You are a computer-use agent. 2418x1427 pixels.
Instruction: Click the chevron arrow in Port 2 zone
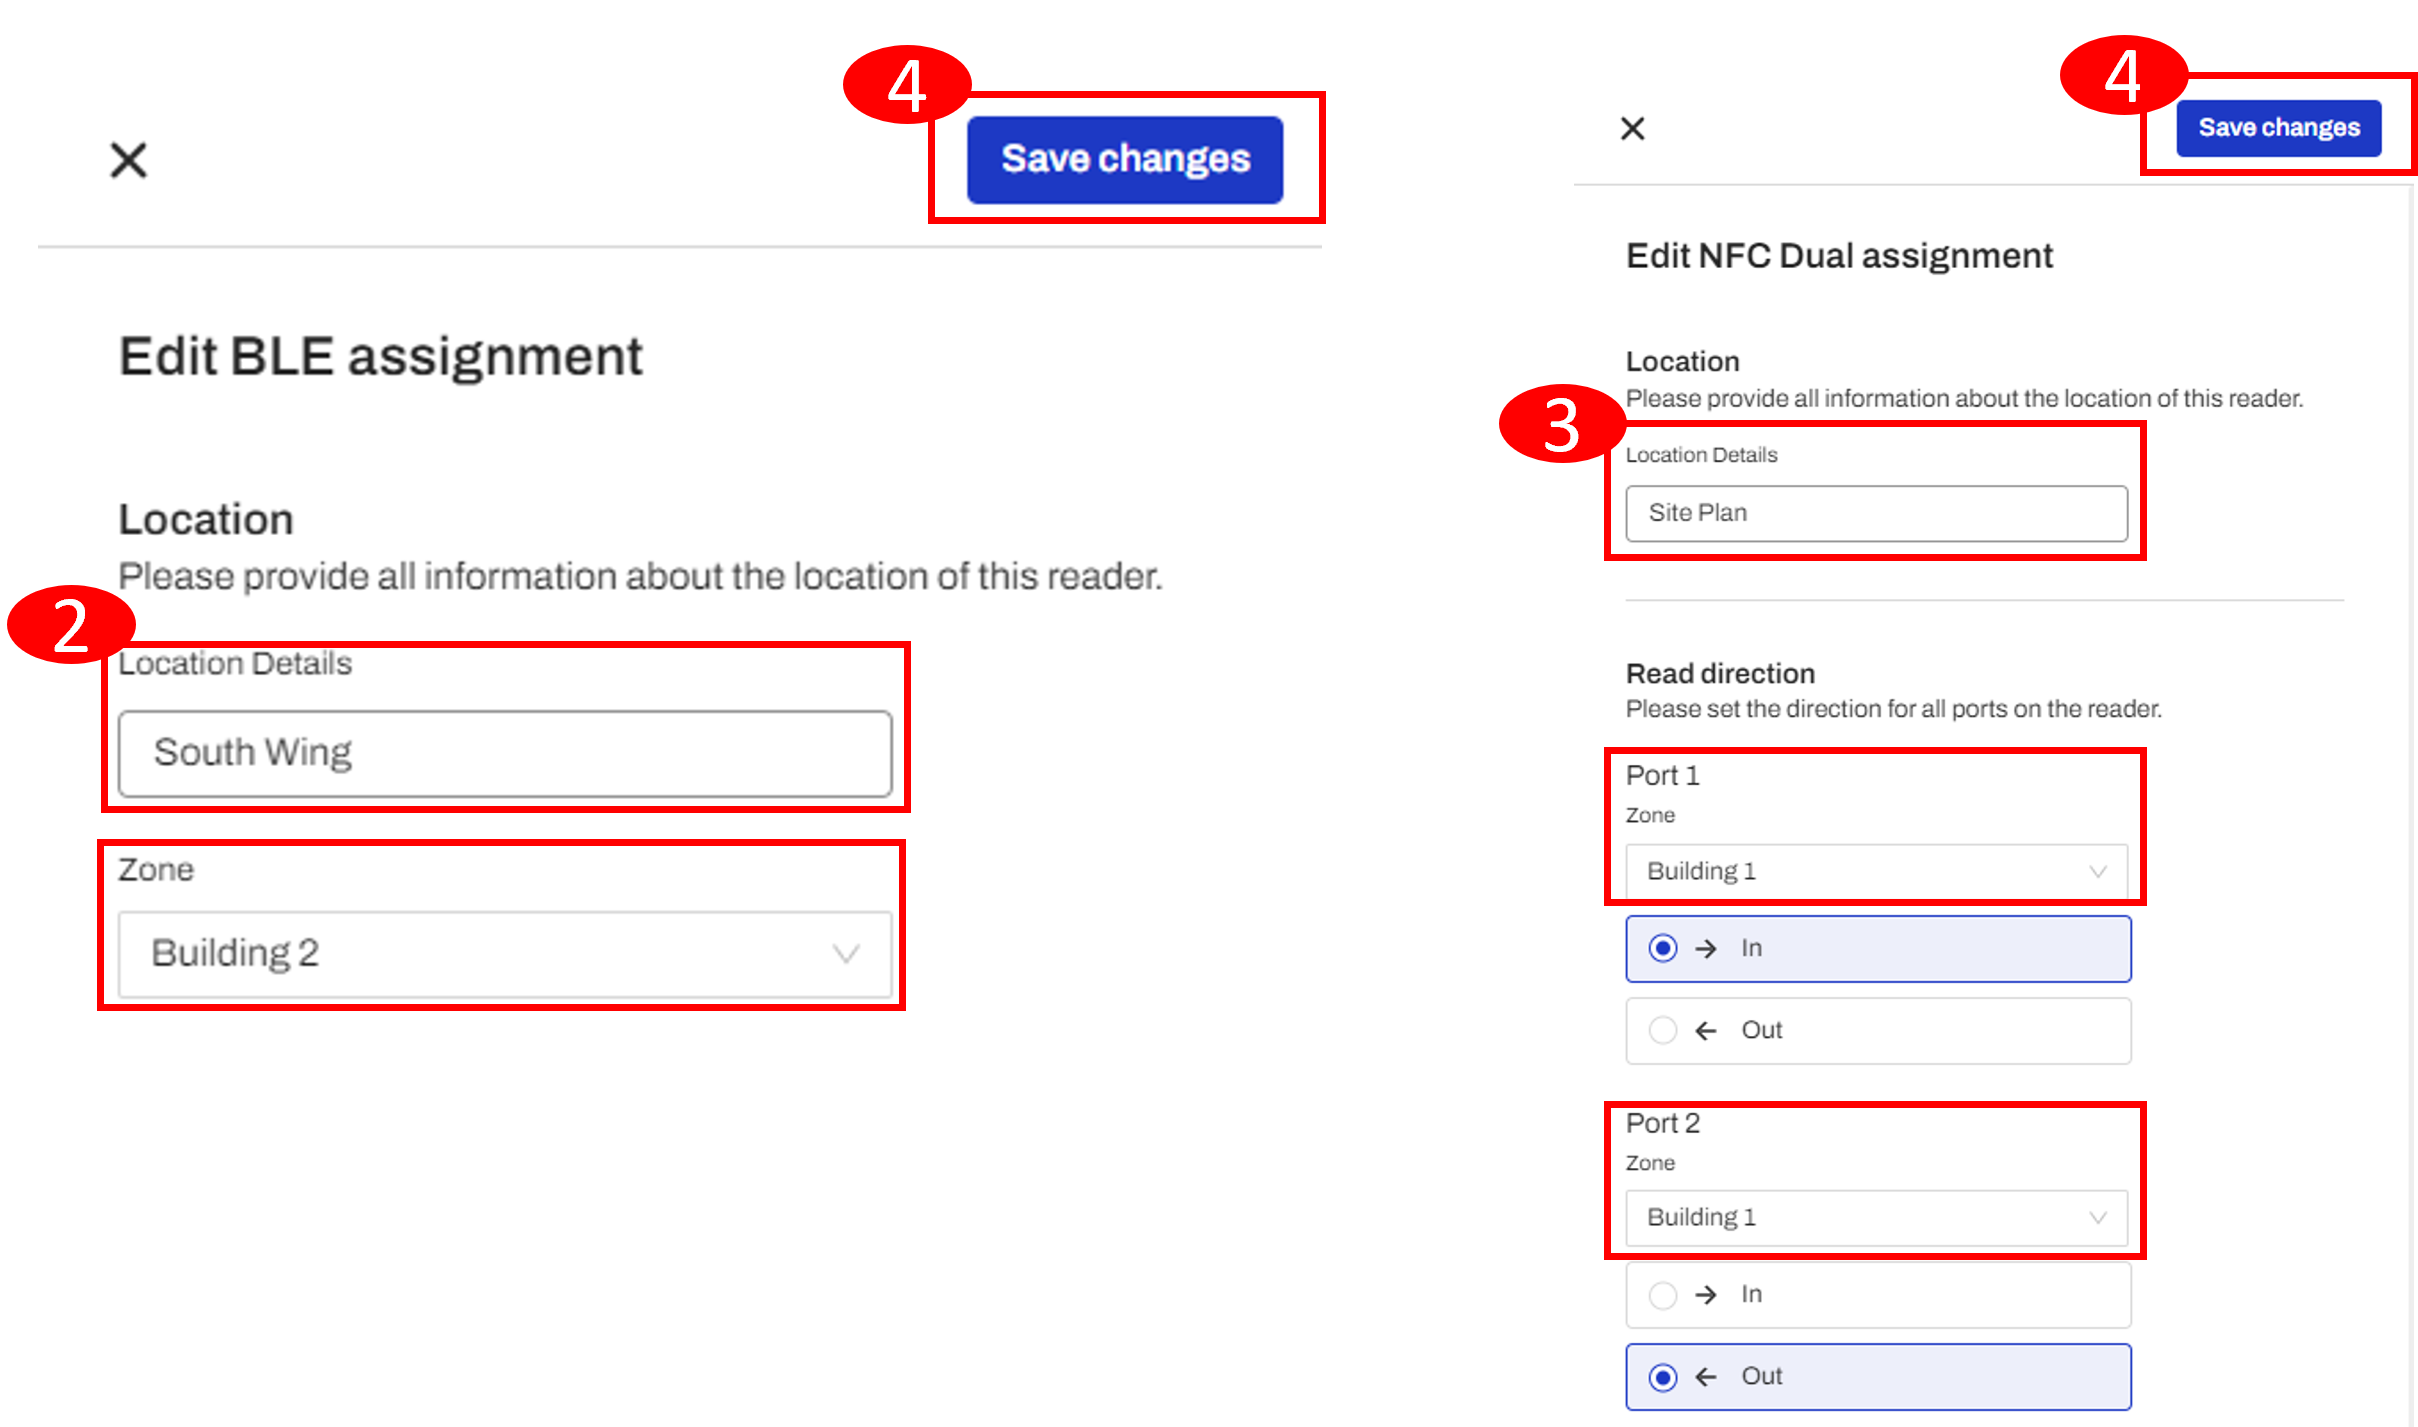(2098, 1218)
